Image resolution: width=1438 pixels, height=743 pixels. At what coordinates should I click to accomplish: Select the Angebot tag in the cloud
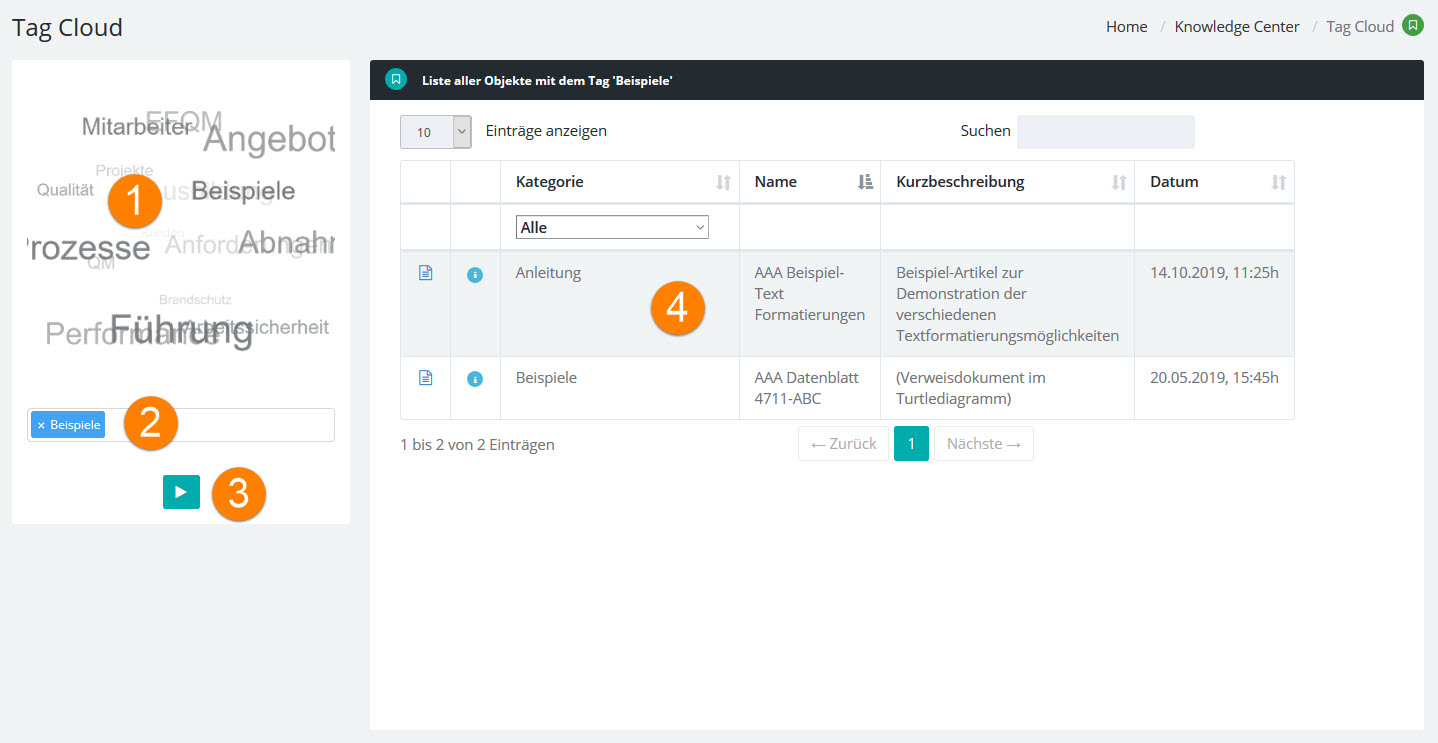coord(269,140)
